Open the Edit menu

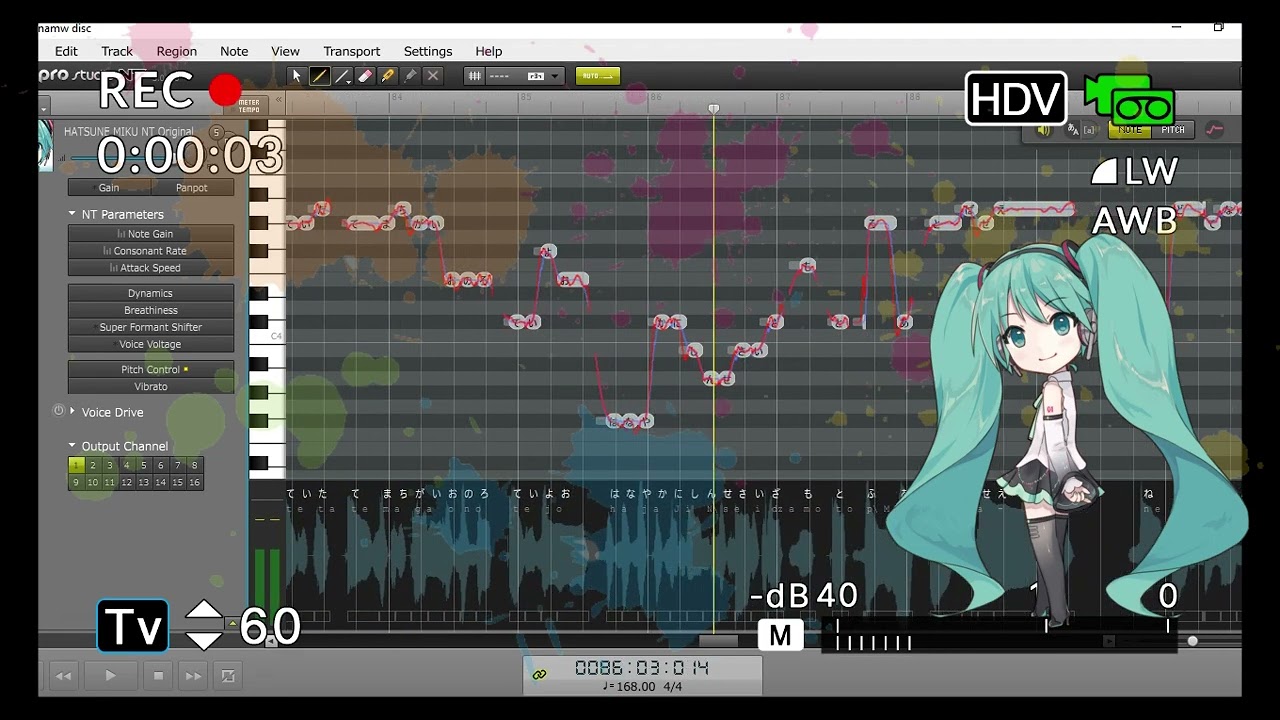click(x=66, y=51)
